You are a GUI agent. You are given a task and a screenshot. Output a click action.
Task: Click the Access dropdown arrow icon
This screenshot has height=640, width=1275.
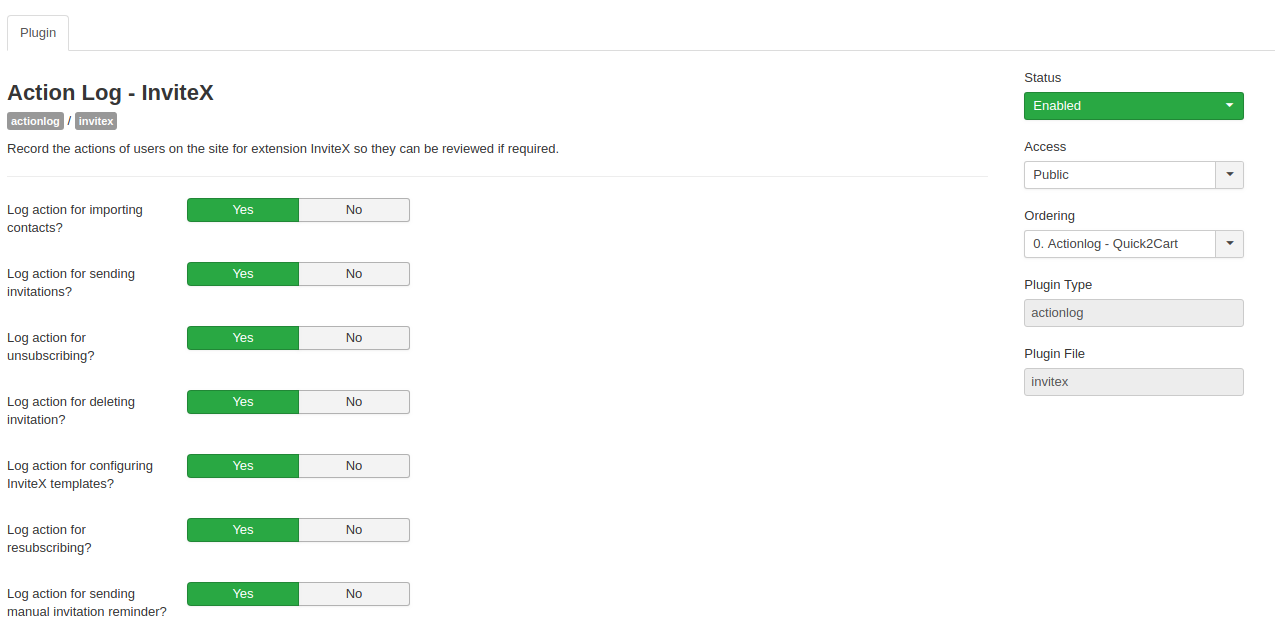1229,175
